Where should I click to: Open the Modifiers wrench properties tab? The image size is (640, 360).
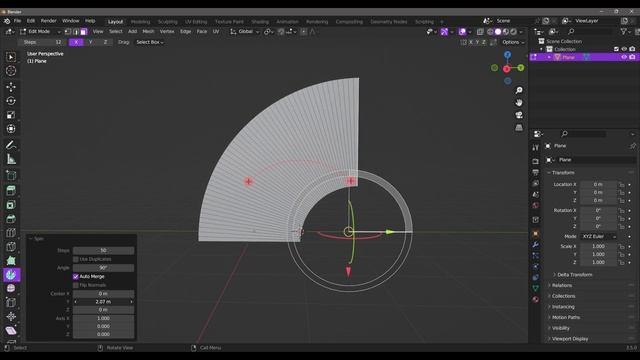point(536,245)
